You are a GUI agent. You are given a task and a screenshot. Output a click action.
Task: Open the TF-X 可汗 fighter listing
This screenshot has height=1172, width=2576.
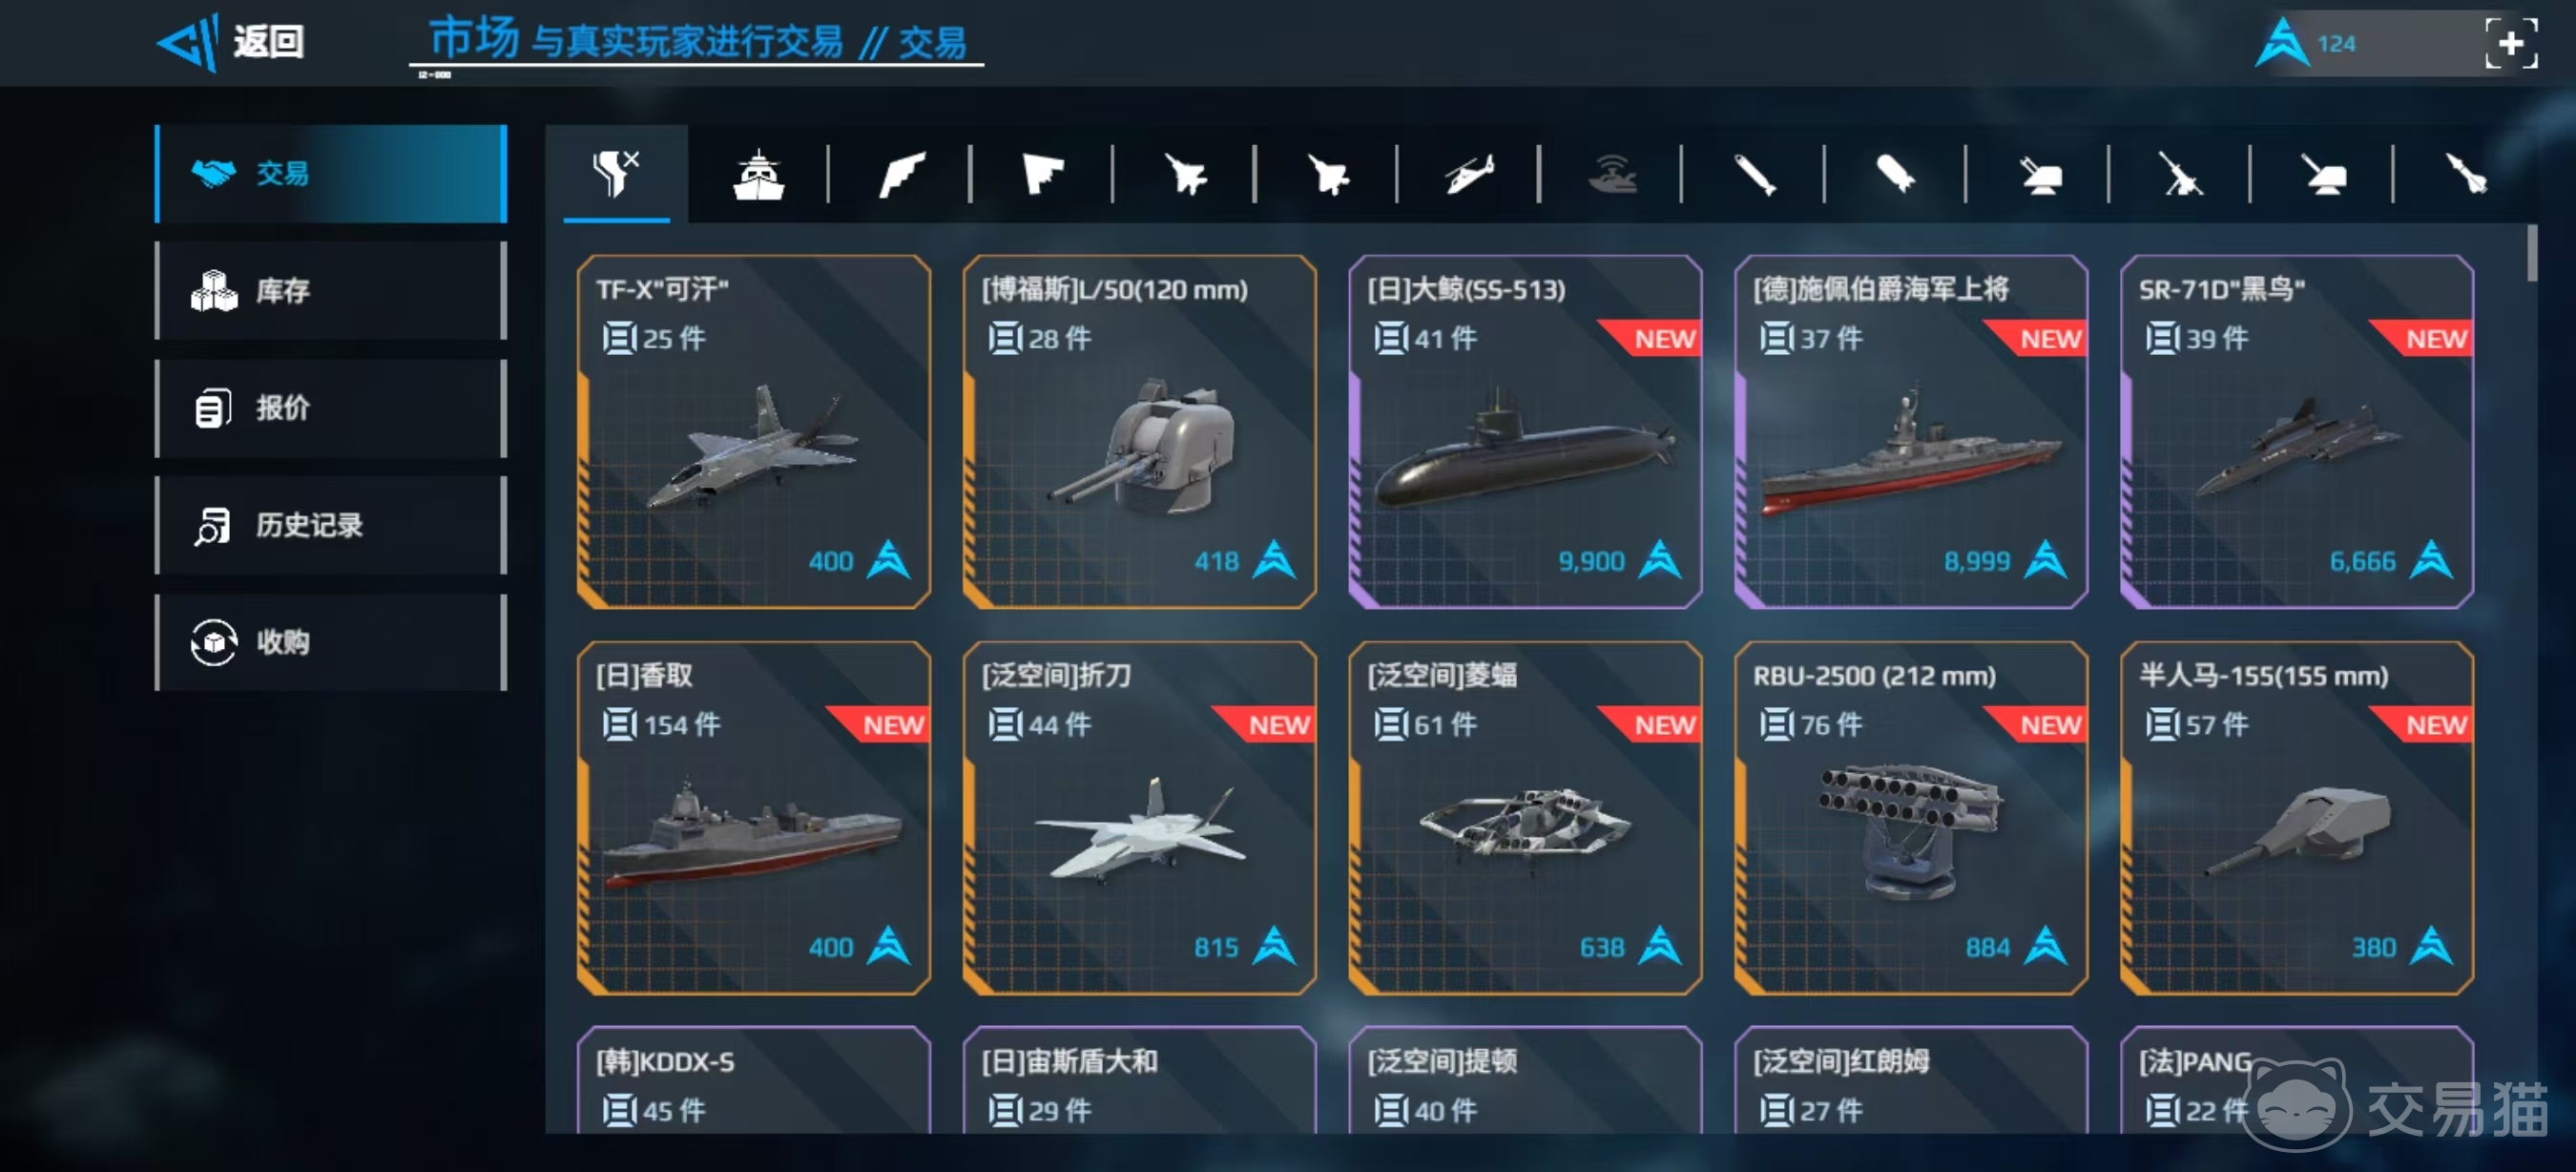point(753,431)
